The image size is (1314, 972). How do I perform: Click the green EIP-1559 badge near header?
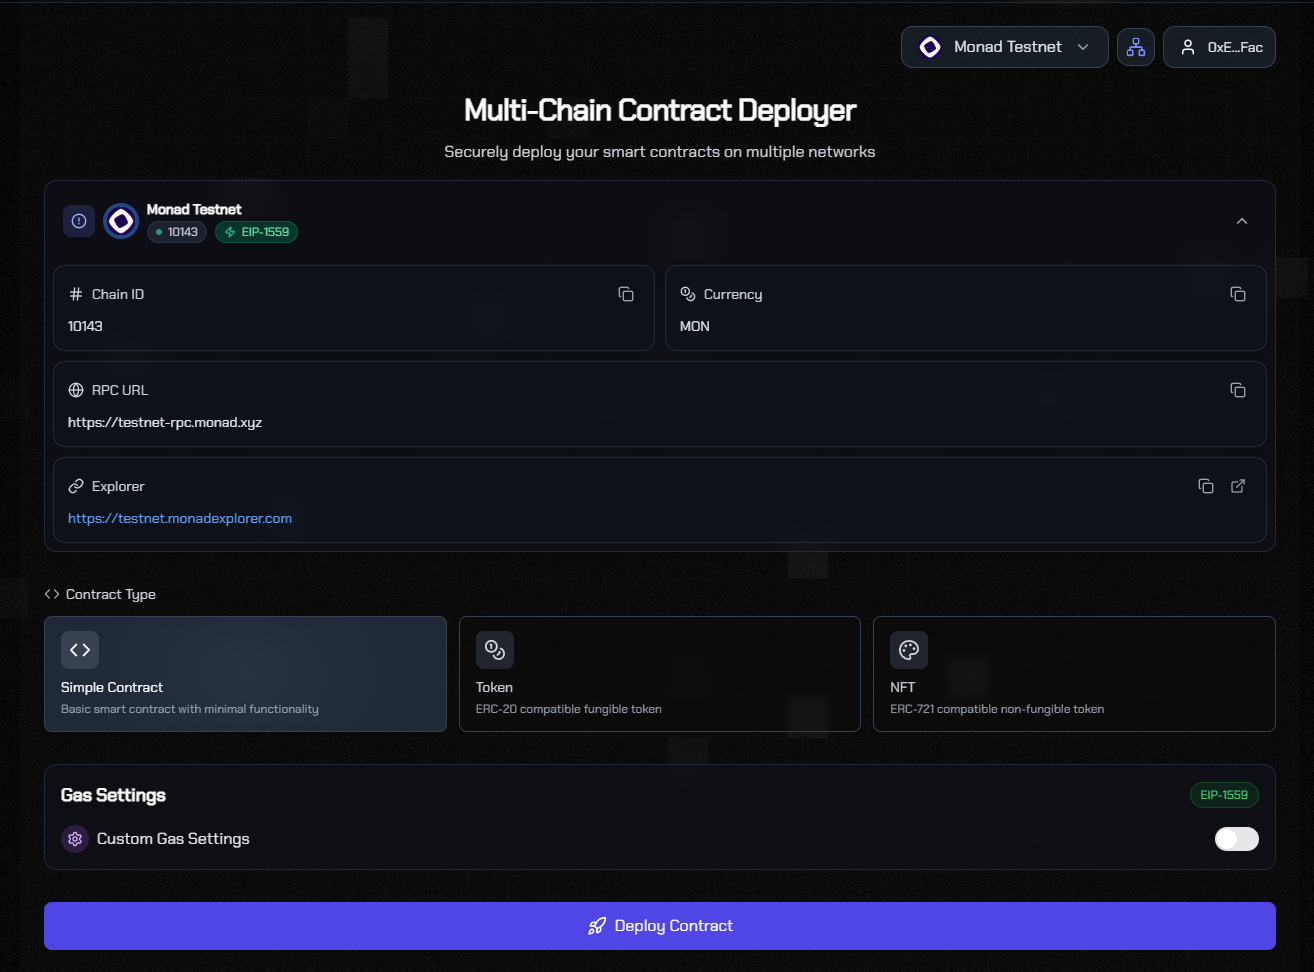[257, 232]
